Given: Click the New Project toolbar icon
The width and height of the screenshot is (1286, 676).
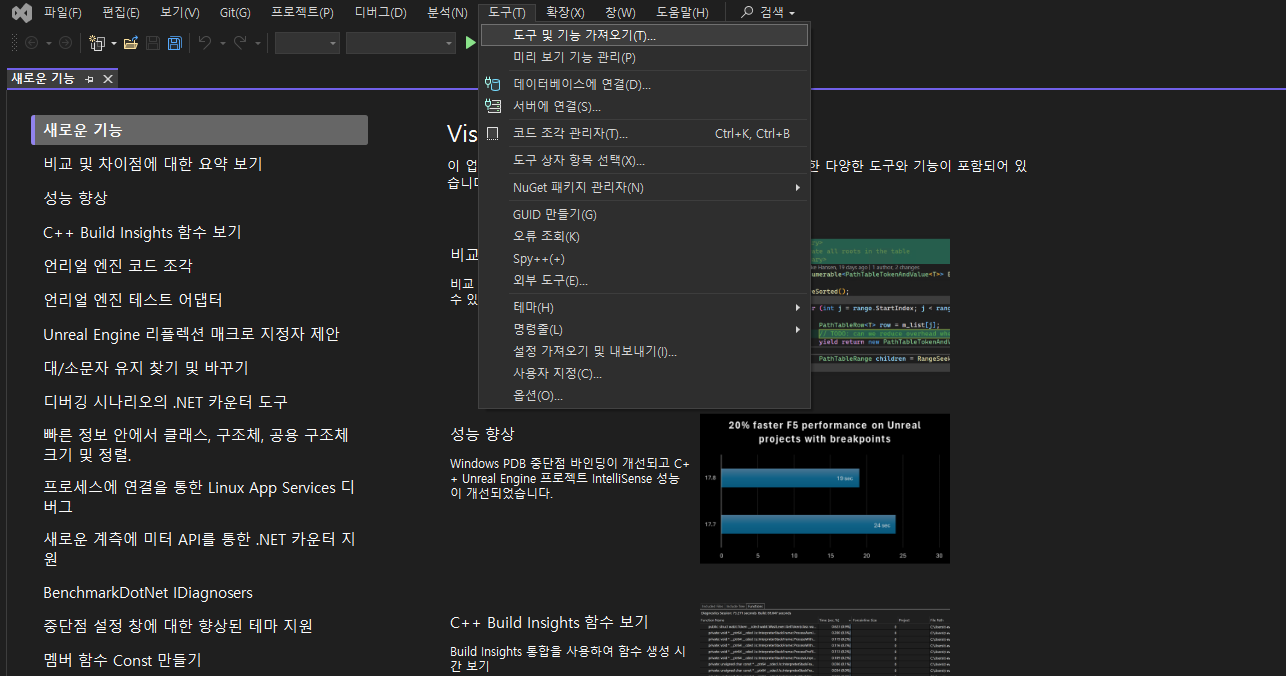Looking at the screenshot, I should click(97, 43).
